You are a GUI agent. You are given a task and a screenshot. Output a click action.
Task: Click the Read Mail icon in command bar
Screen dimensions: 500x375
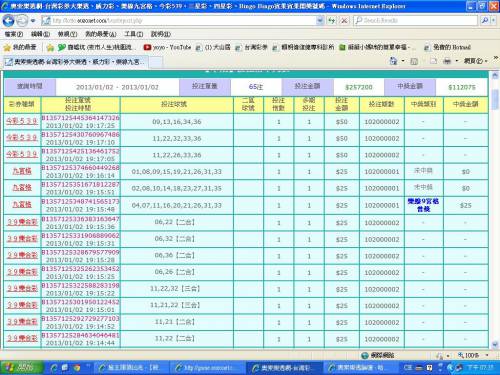pyautogui.click(x=433, y=61)
